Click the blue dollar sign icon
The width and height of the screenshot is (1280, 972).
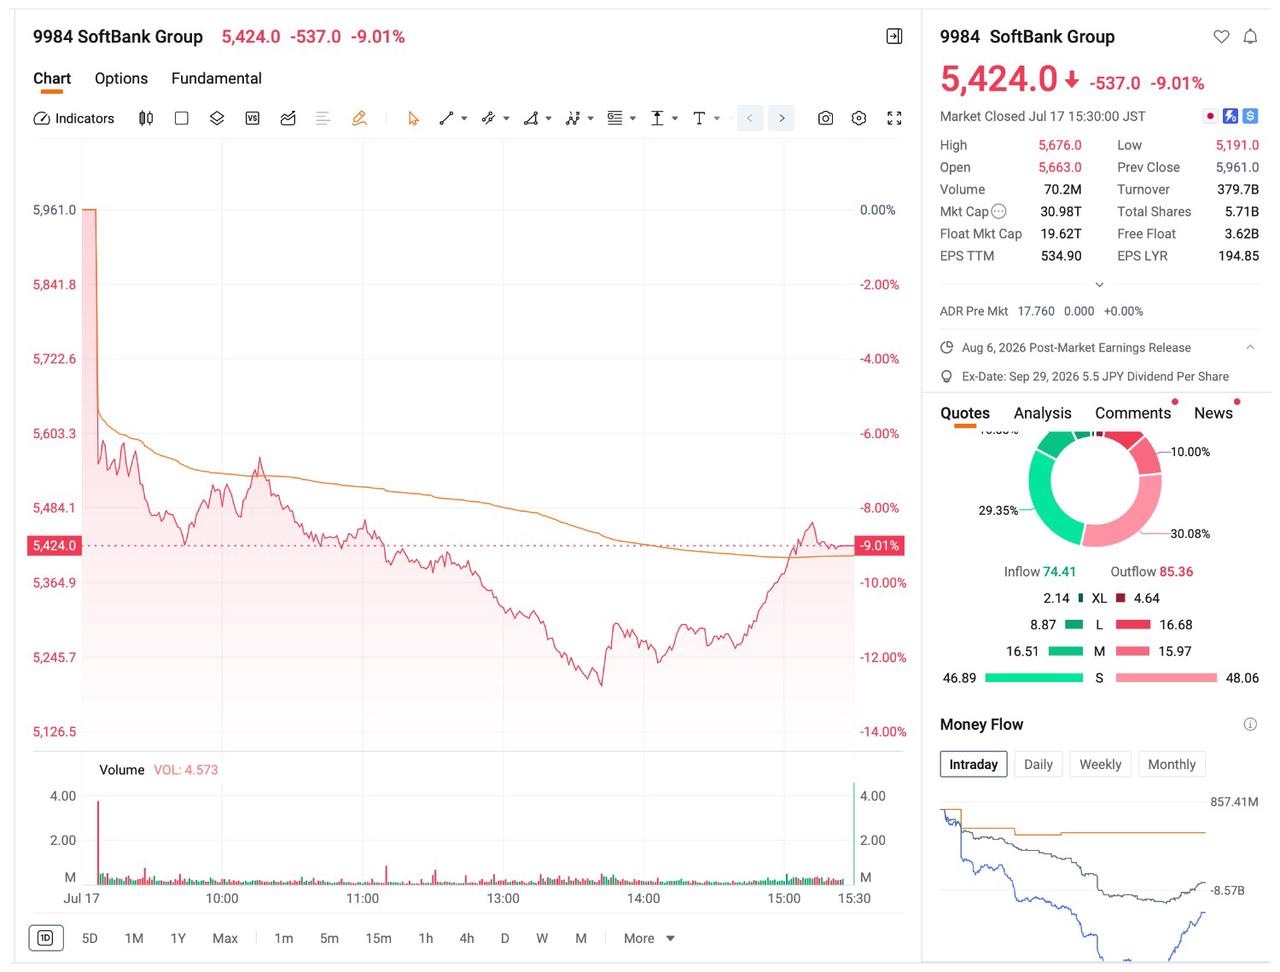pyautogui.click(x=1250, y=116)
